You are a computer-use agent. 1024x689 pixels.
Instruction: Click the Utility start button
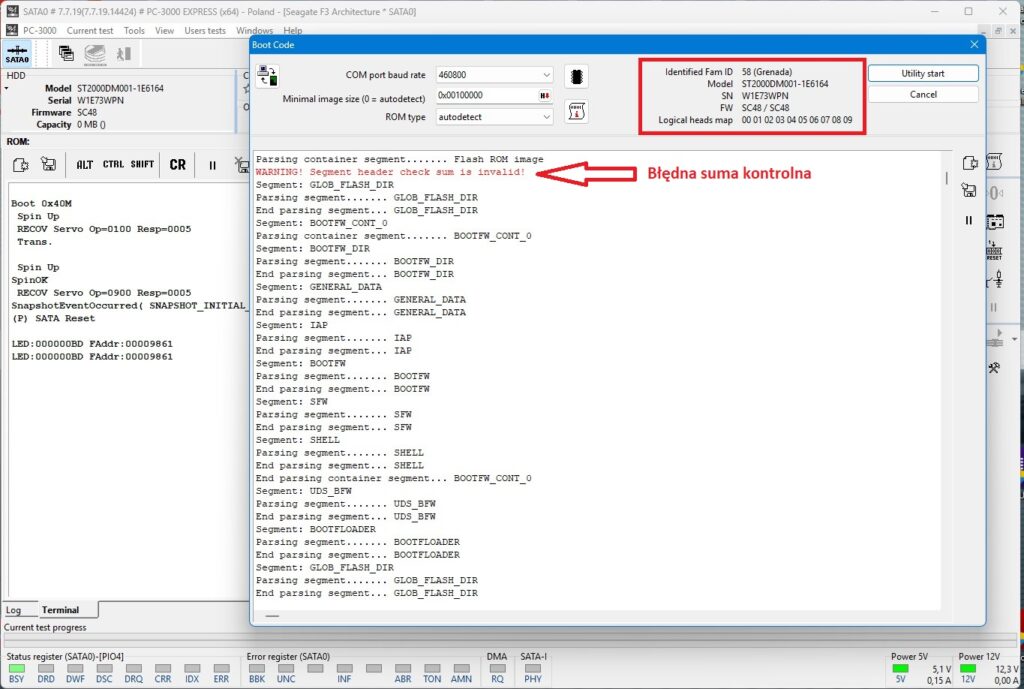click(x=923, y=74)
